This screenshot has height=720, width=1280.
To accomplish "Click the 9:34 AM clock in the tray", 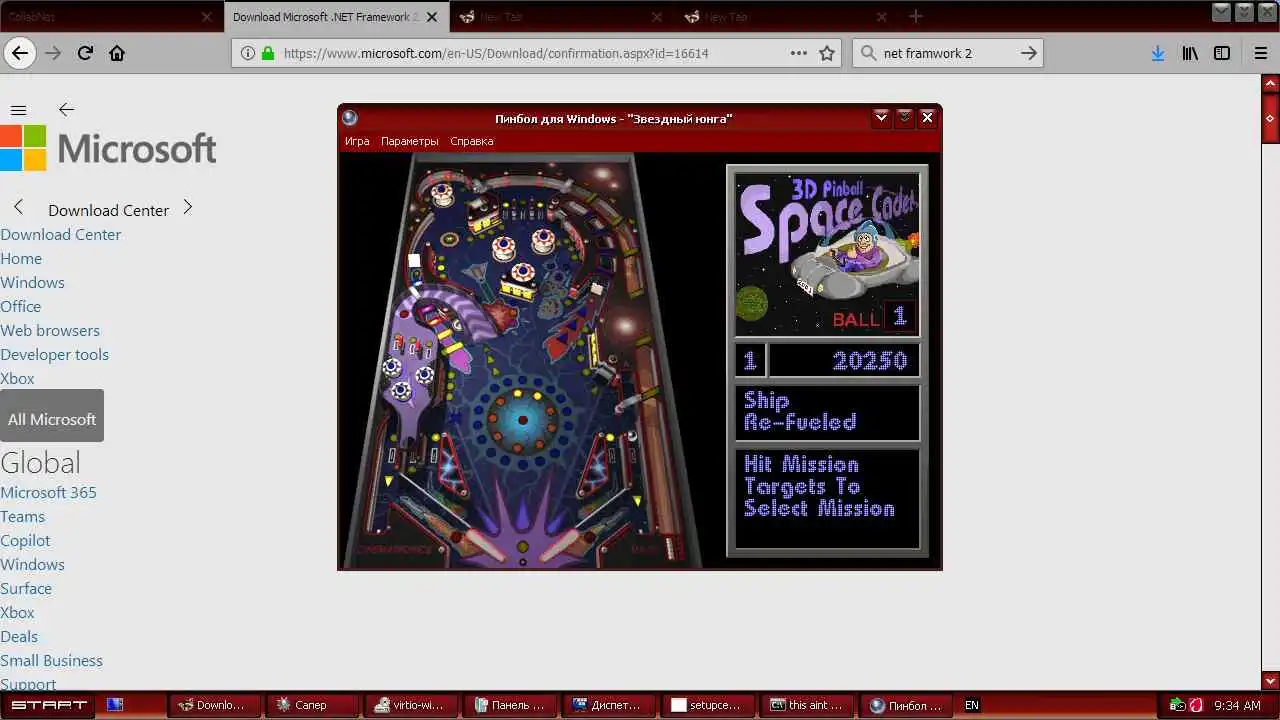I will (x=1236, y=705).
